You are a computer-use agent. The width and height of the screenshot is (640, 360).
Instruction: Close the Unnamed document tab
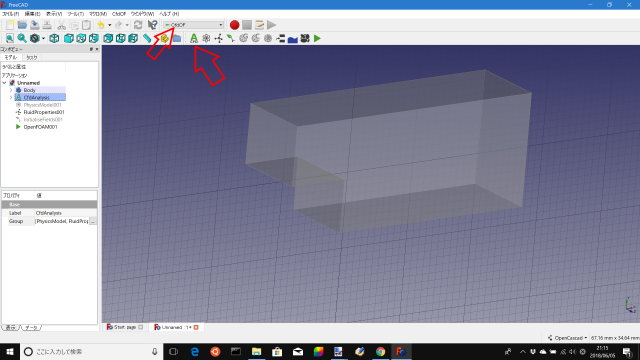point(196,327)
